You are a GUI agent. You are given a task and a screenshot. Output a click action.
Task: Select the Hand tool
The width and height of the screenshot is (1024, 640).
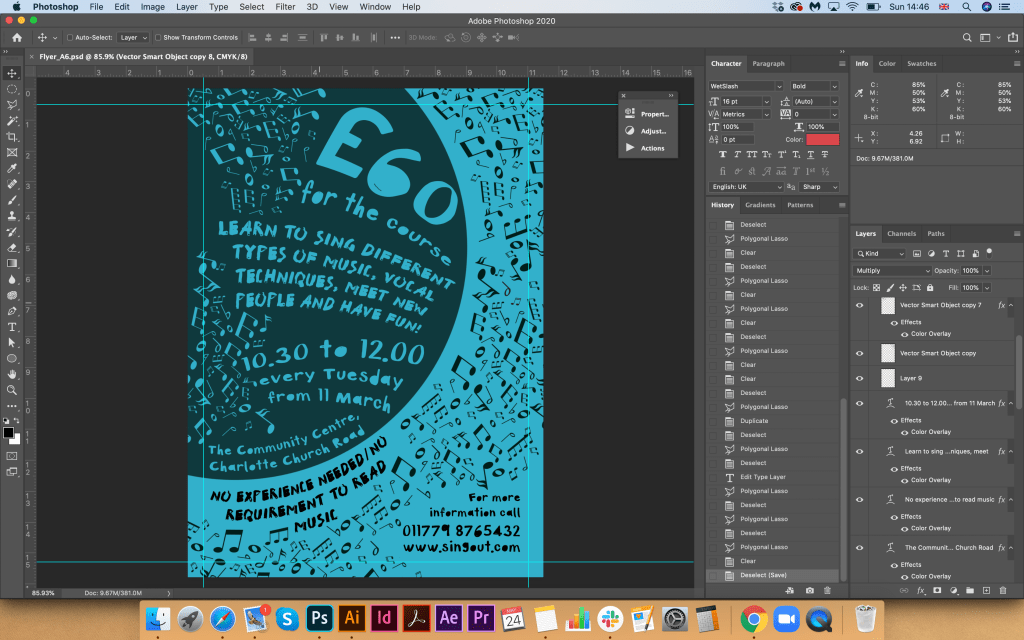click(x=12, y=374)
